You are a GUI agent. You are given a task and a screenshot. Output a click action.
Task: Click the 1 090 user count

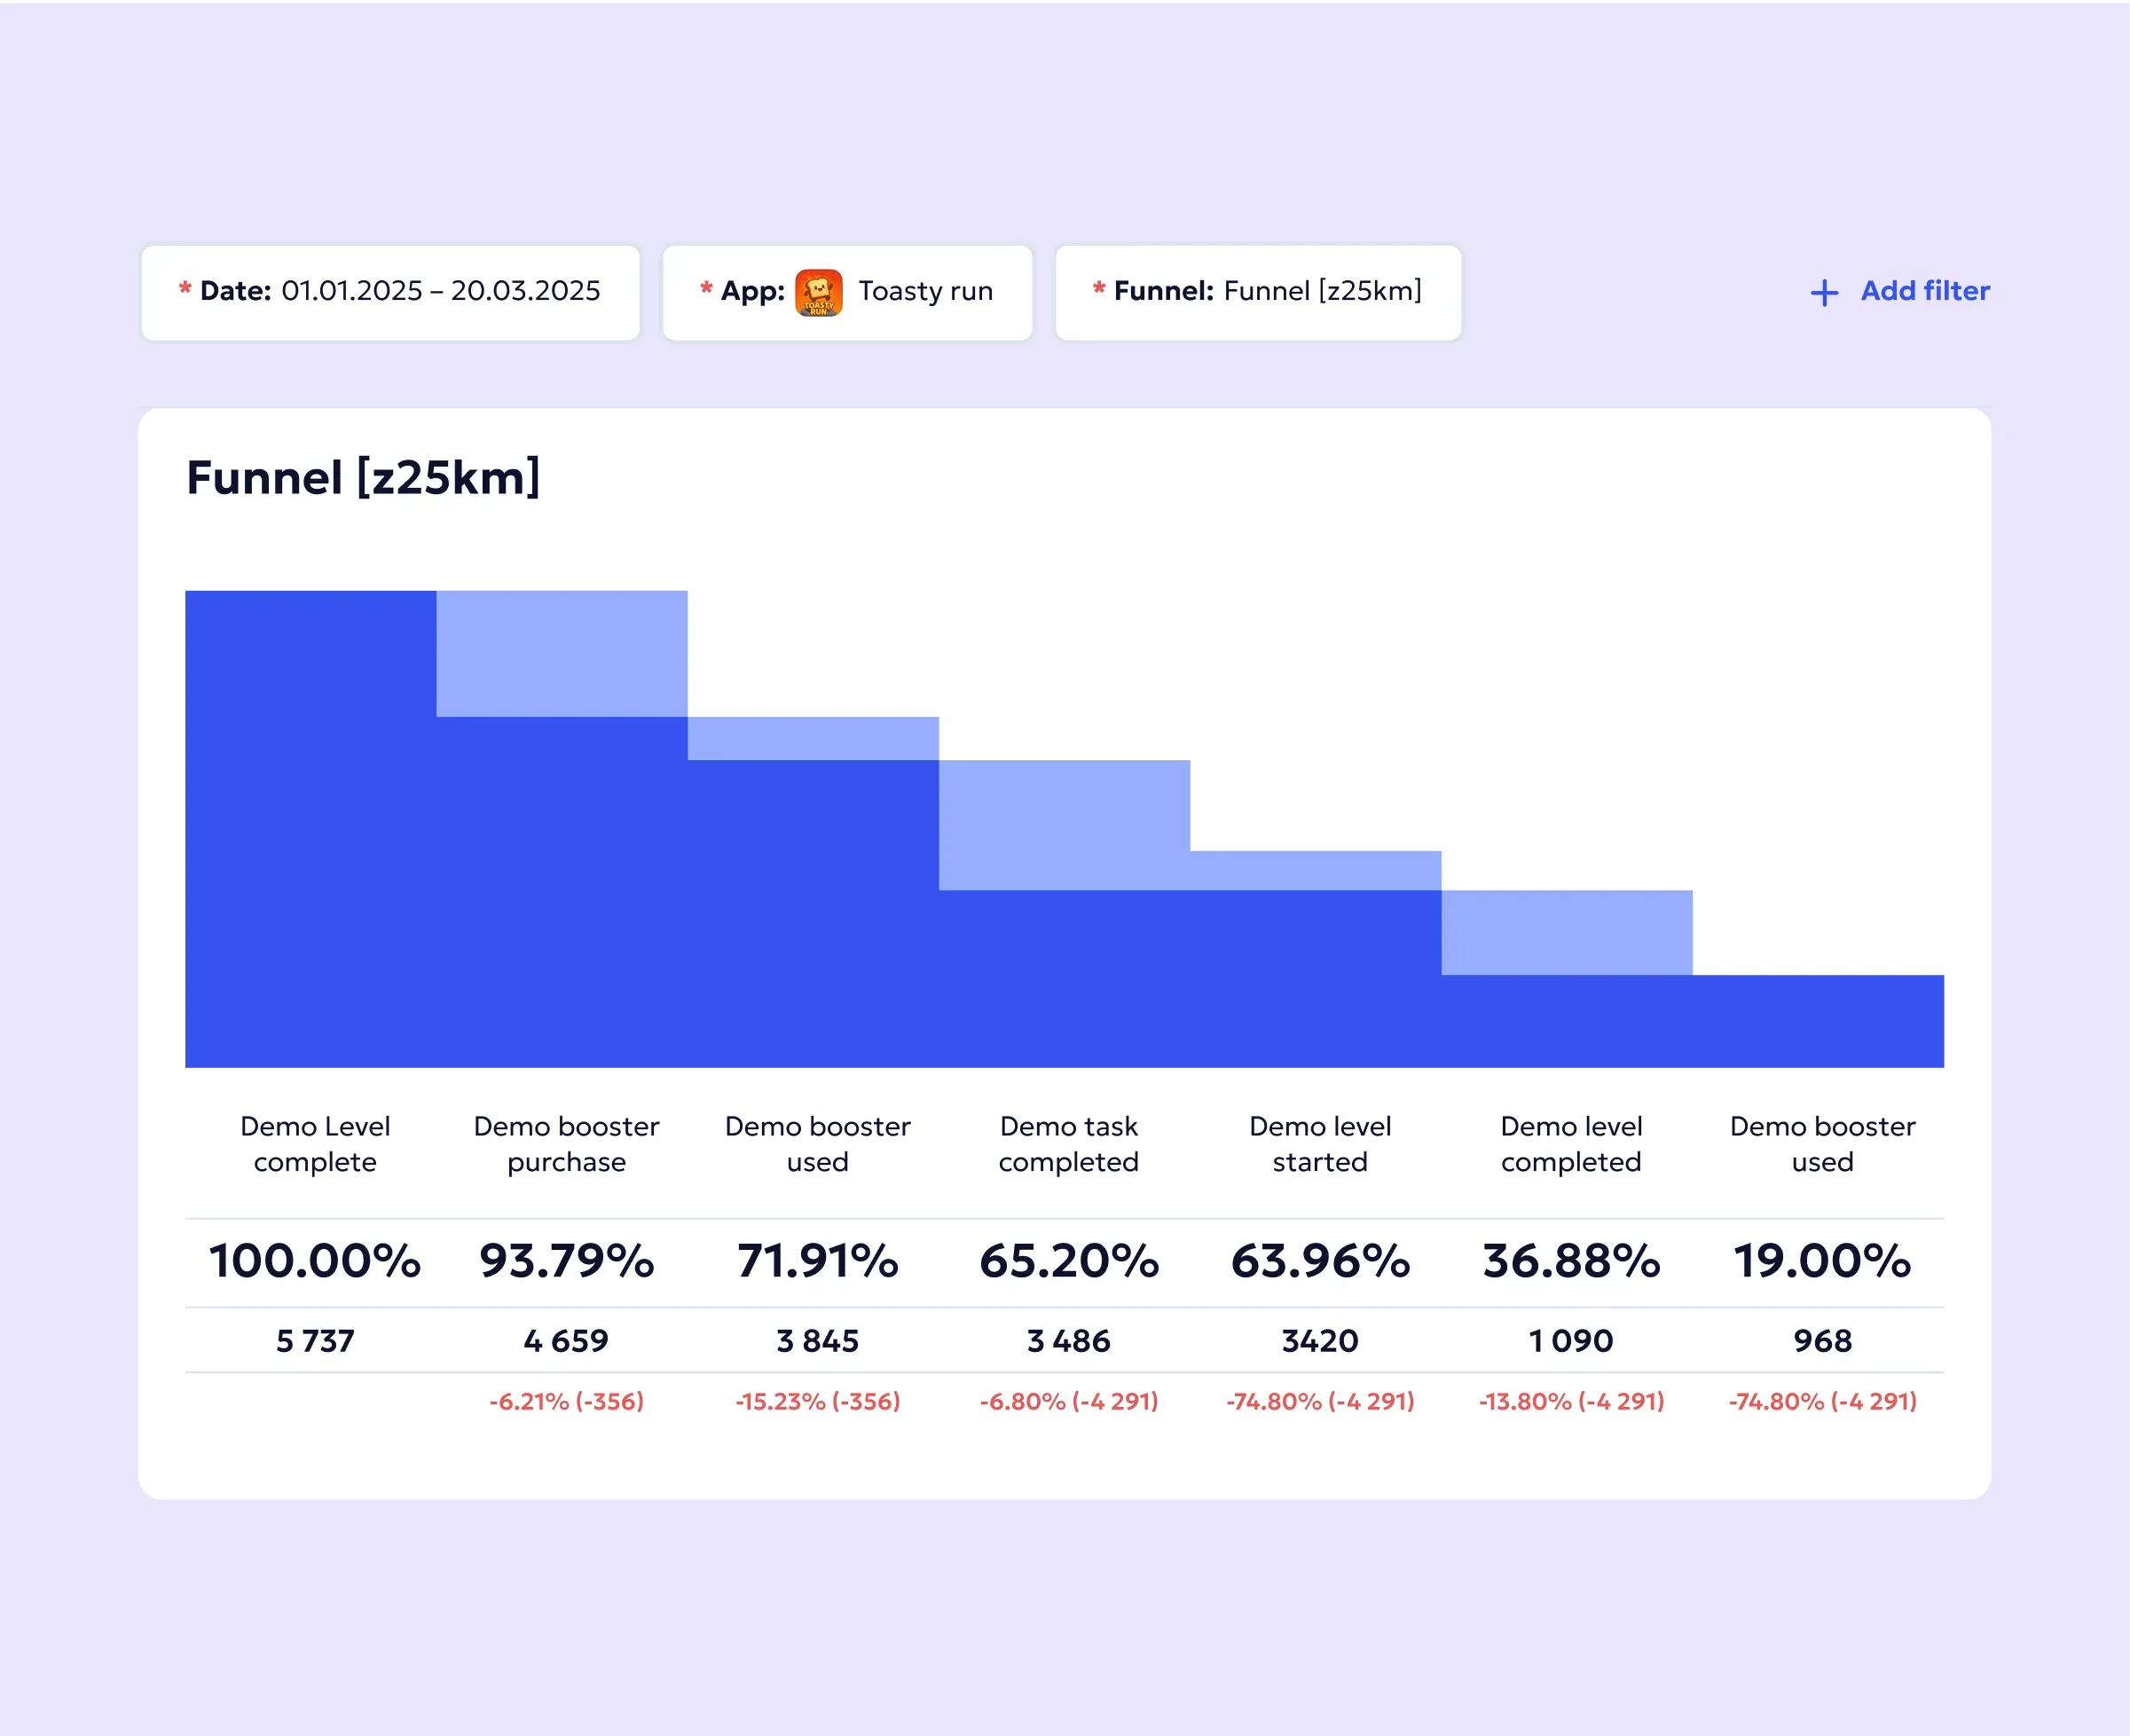point(1570,1340)
